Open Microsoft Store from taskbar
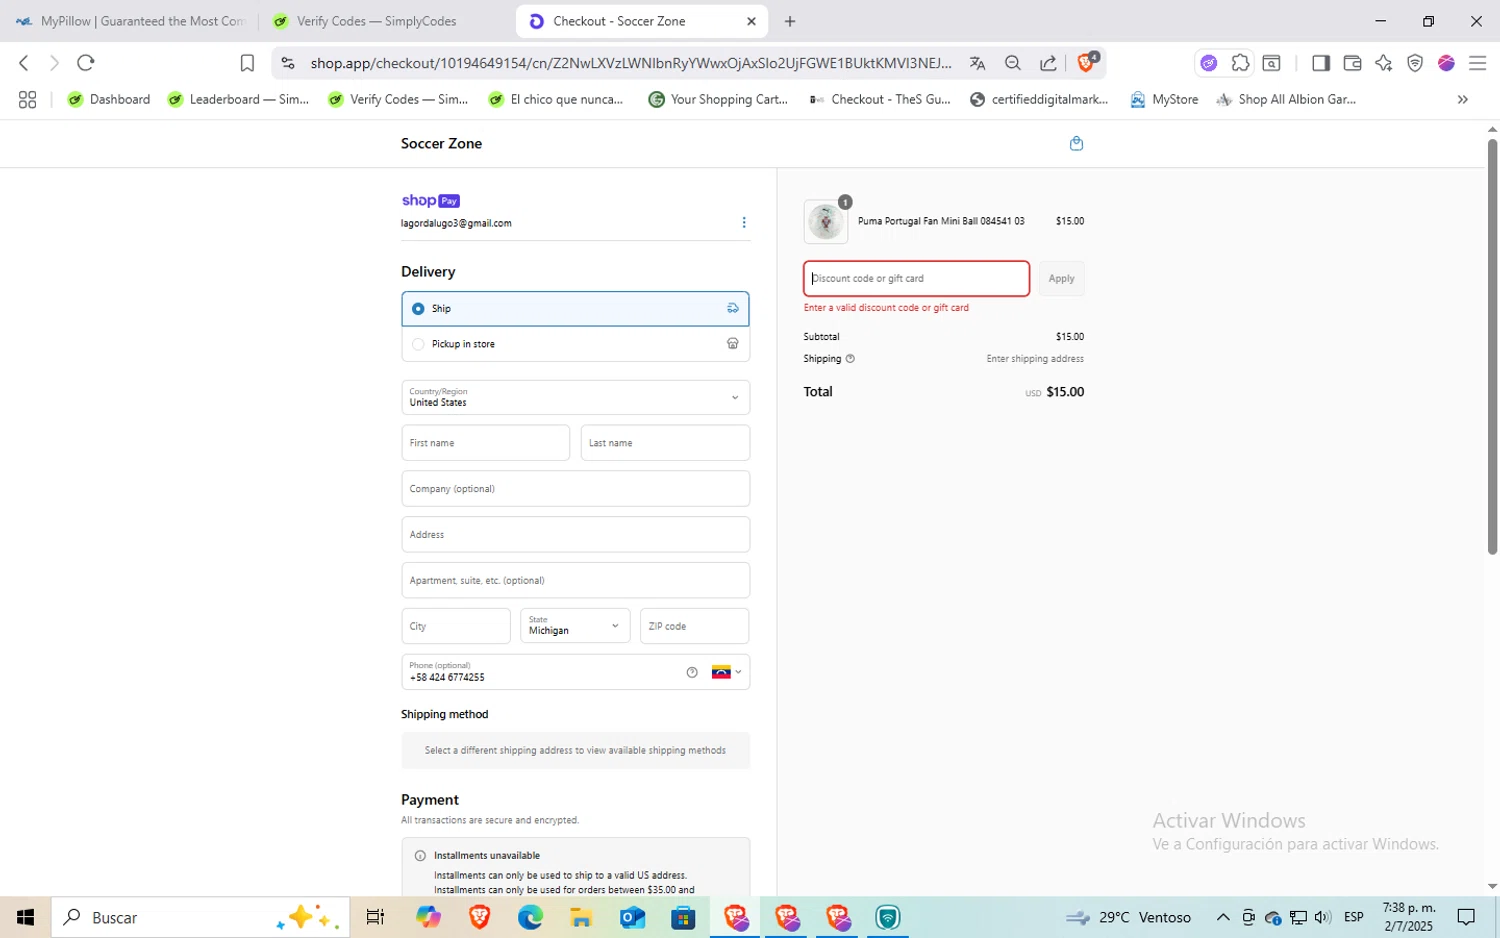Image resolution: width=1500 pixels, height=938 pixels. tap(683, 917)
